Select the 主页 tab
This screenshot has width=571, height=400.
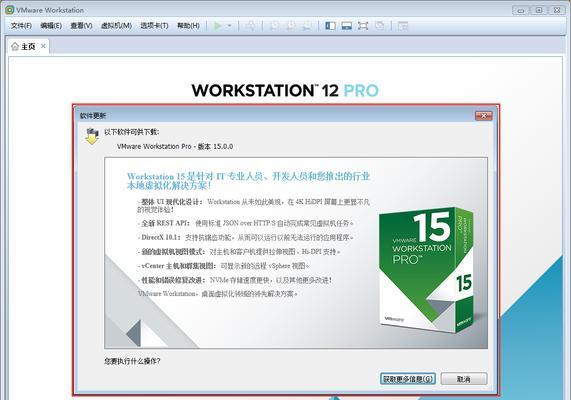[28, 46]
